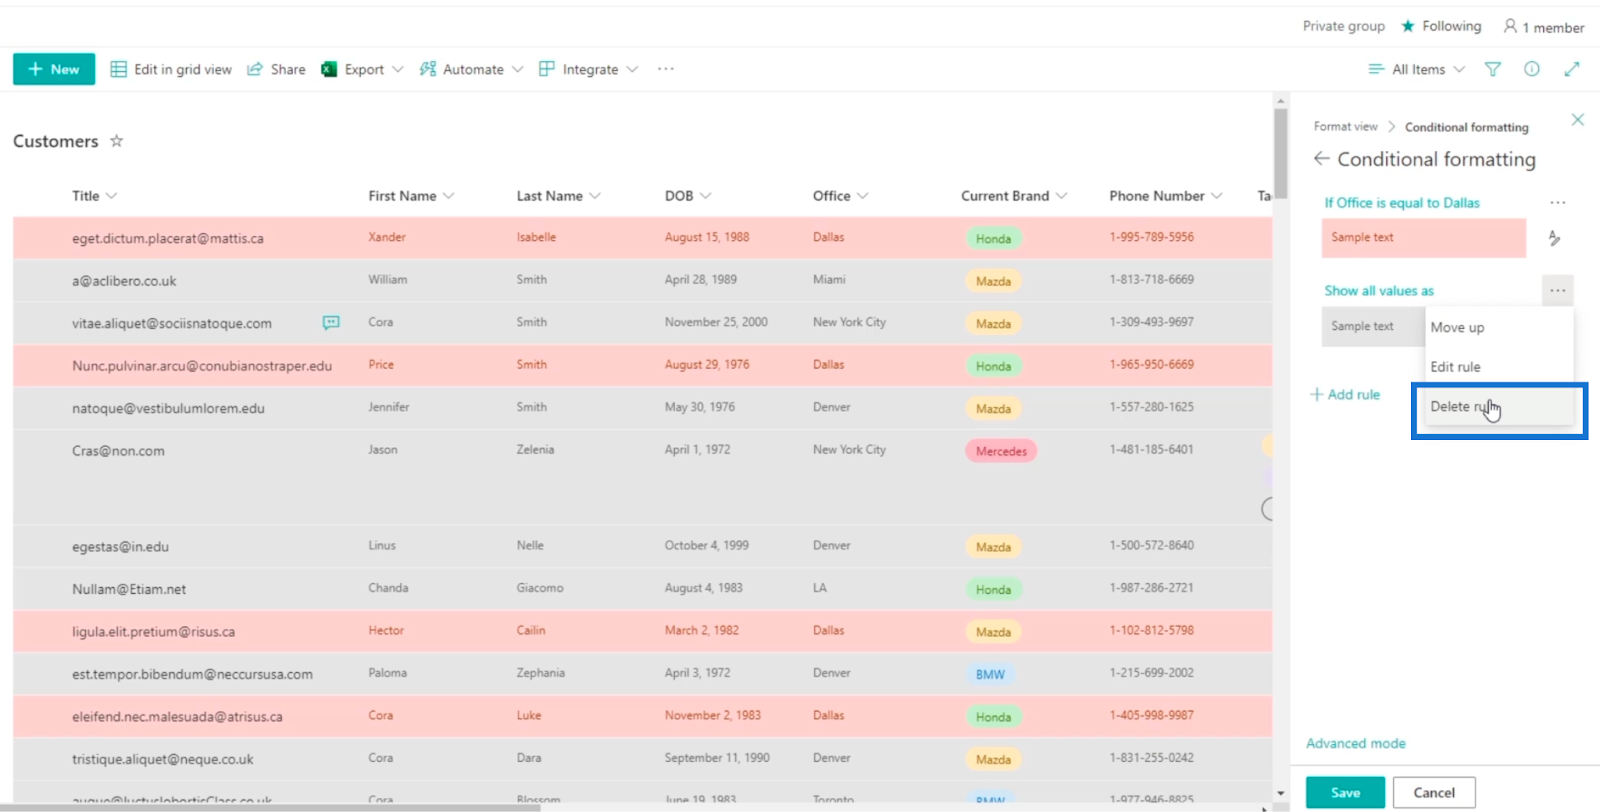
Task: Click ellipsis beside Show all values as
Action: [1557, 291]
